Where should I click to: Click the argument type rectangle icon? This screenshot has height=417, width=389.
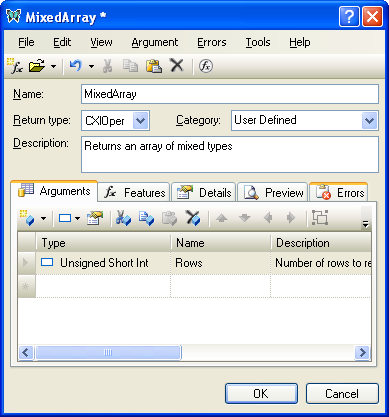point(65,218)
